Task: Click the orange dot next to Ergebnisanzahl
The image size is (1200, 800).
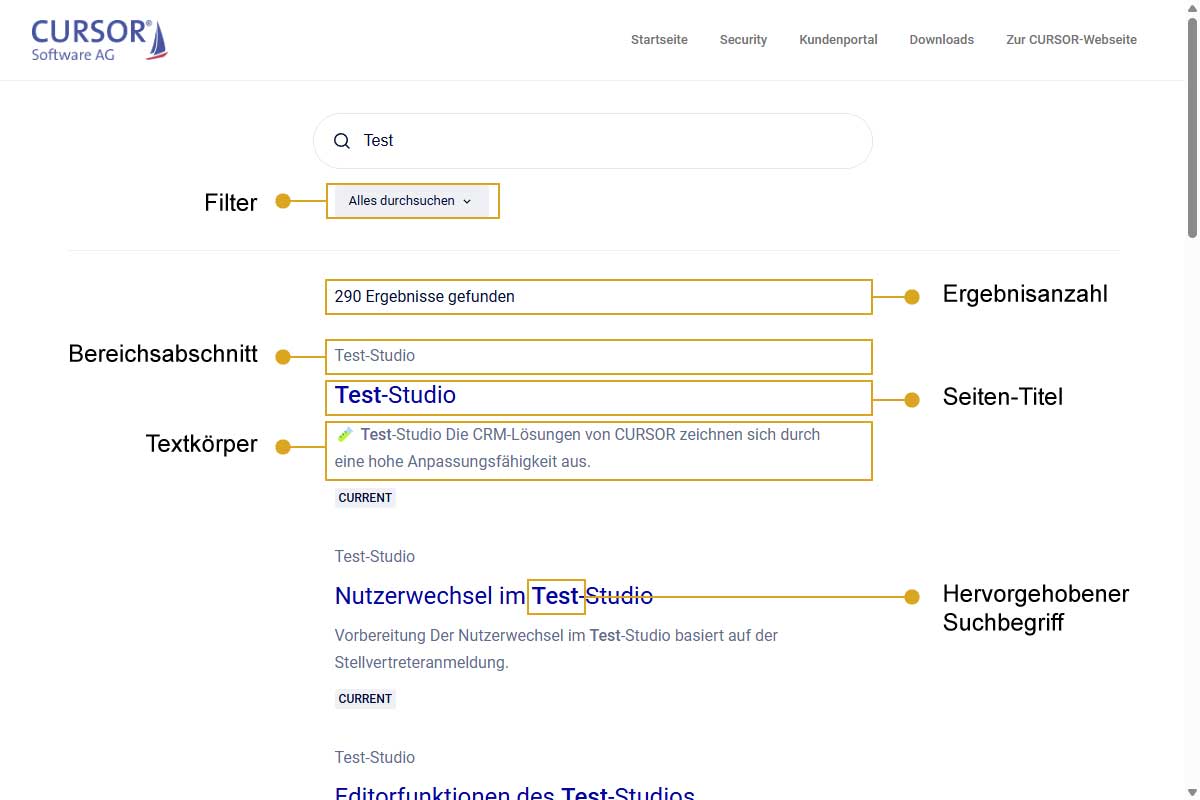Action: click(x=912, y=296)
